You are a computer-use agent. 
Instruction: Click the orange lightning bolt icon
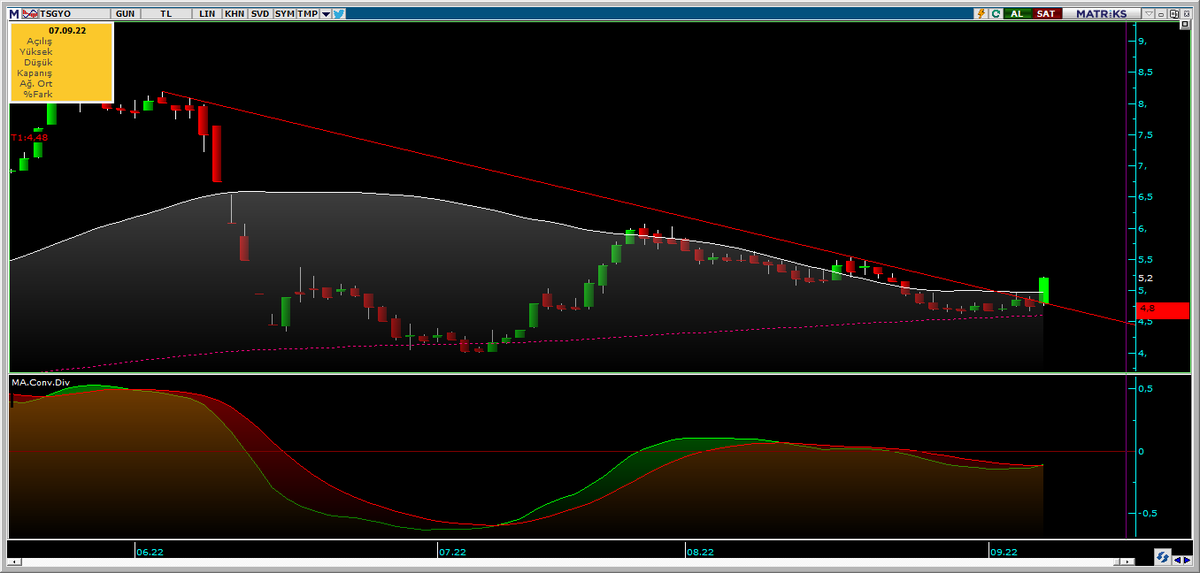click(x=981, y=14)
